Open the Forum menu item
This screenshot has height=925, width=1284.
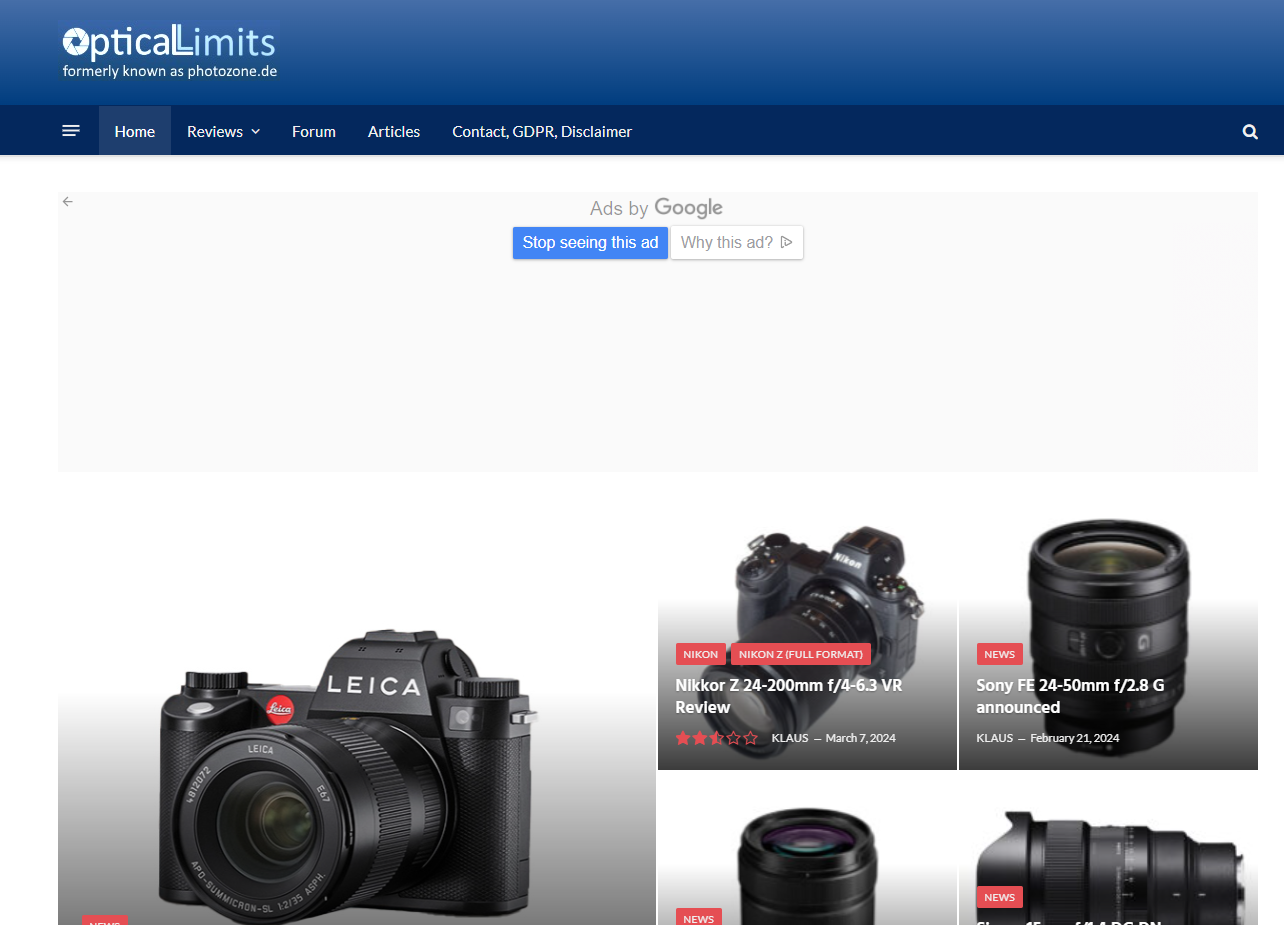point(314,131)
